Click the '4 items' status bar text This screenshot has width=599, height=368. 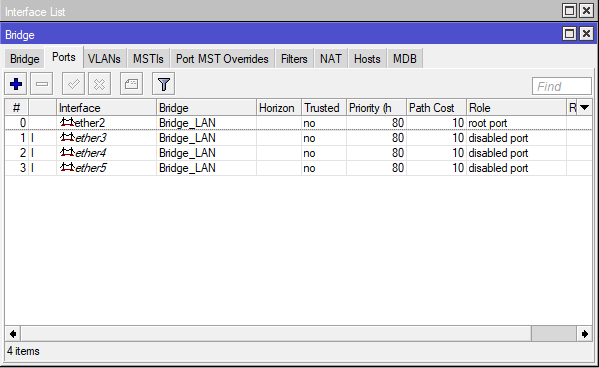(x=23, y=351)
